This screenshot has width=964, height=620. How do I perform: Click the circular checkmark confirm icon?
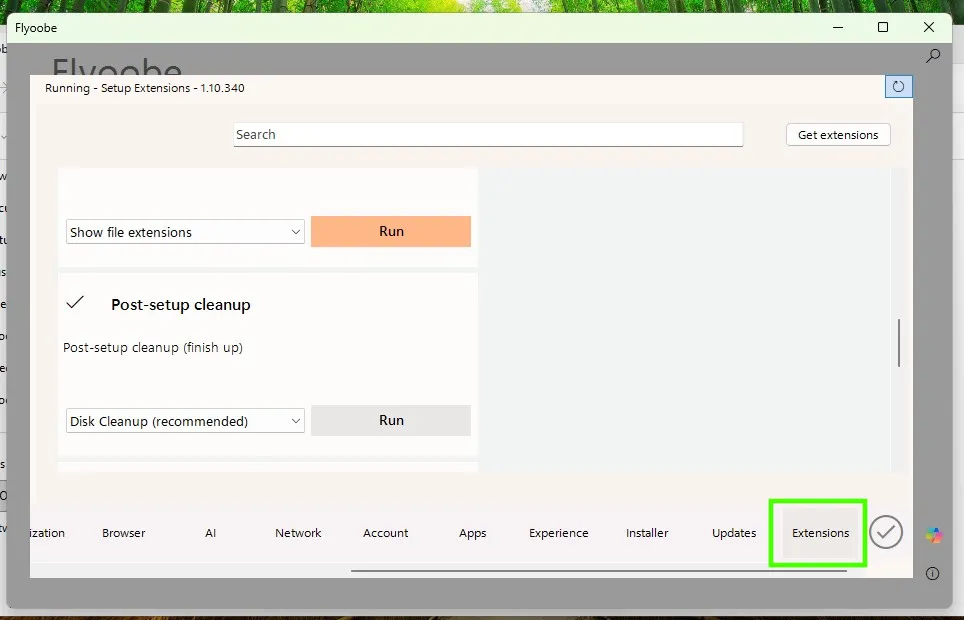tap(886, 532)
